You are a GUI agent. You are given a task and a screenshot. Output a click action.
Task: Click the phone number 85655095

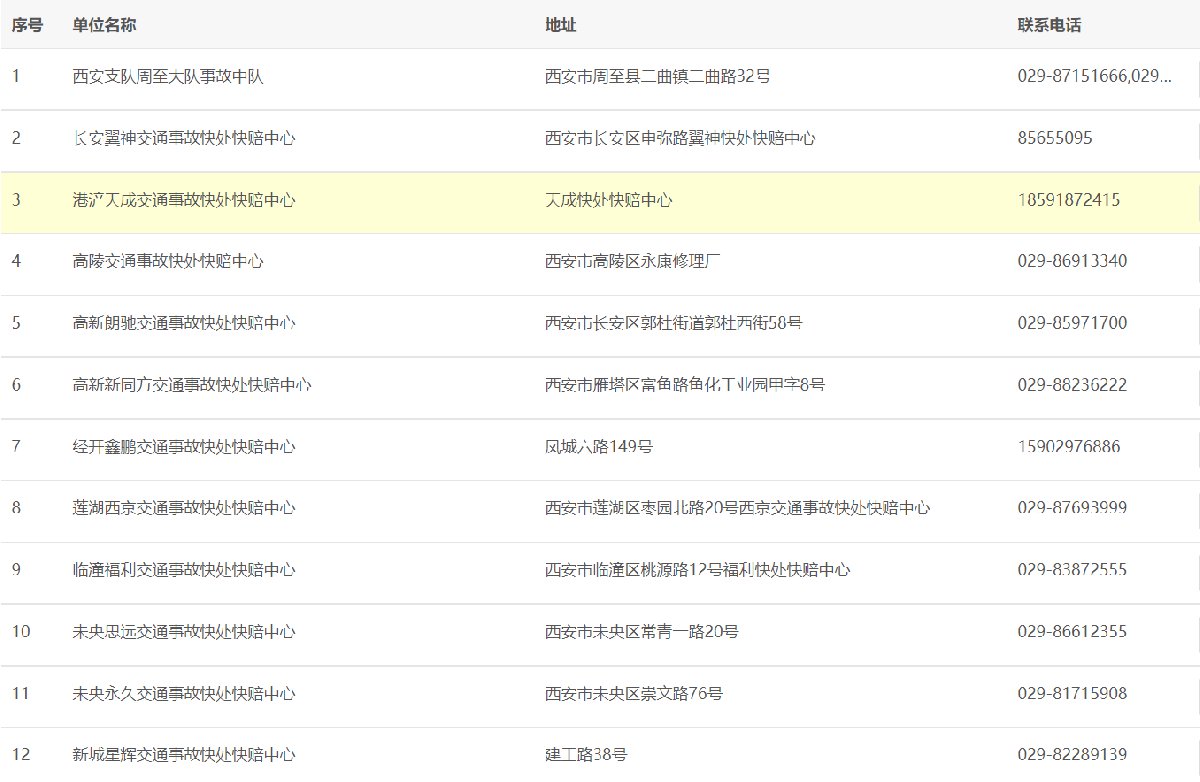[x=1055, y=139]
